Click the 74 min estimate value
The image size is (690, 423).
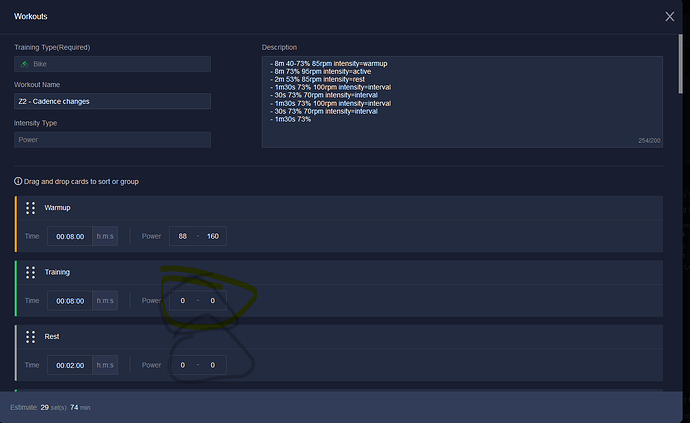(80, 408)
